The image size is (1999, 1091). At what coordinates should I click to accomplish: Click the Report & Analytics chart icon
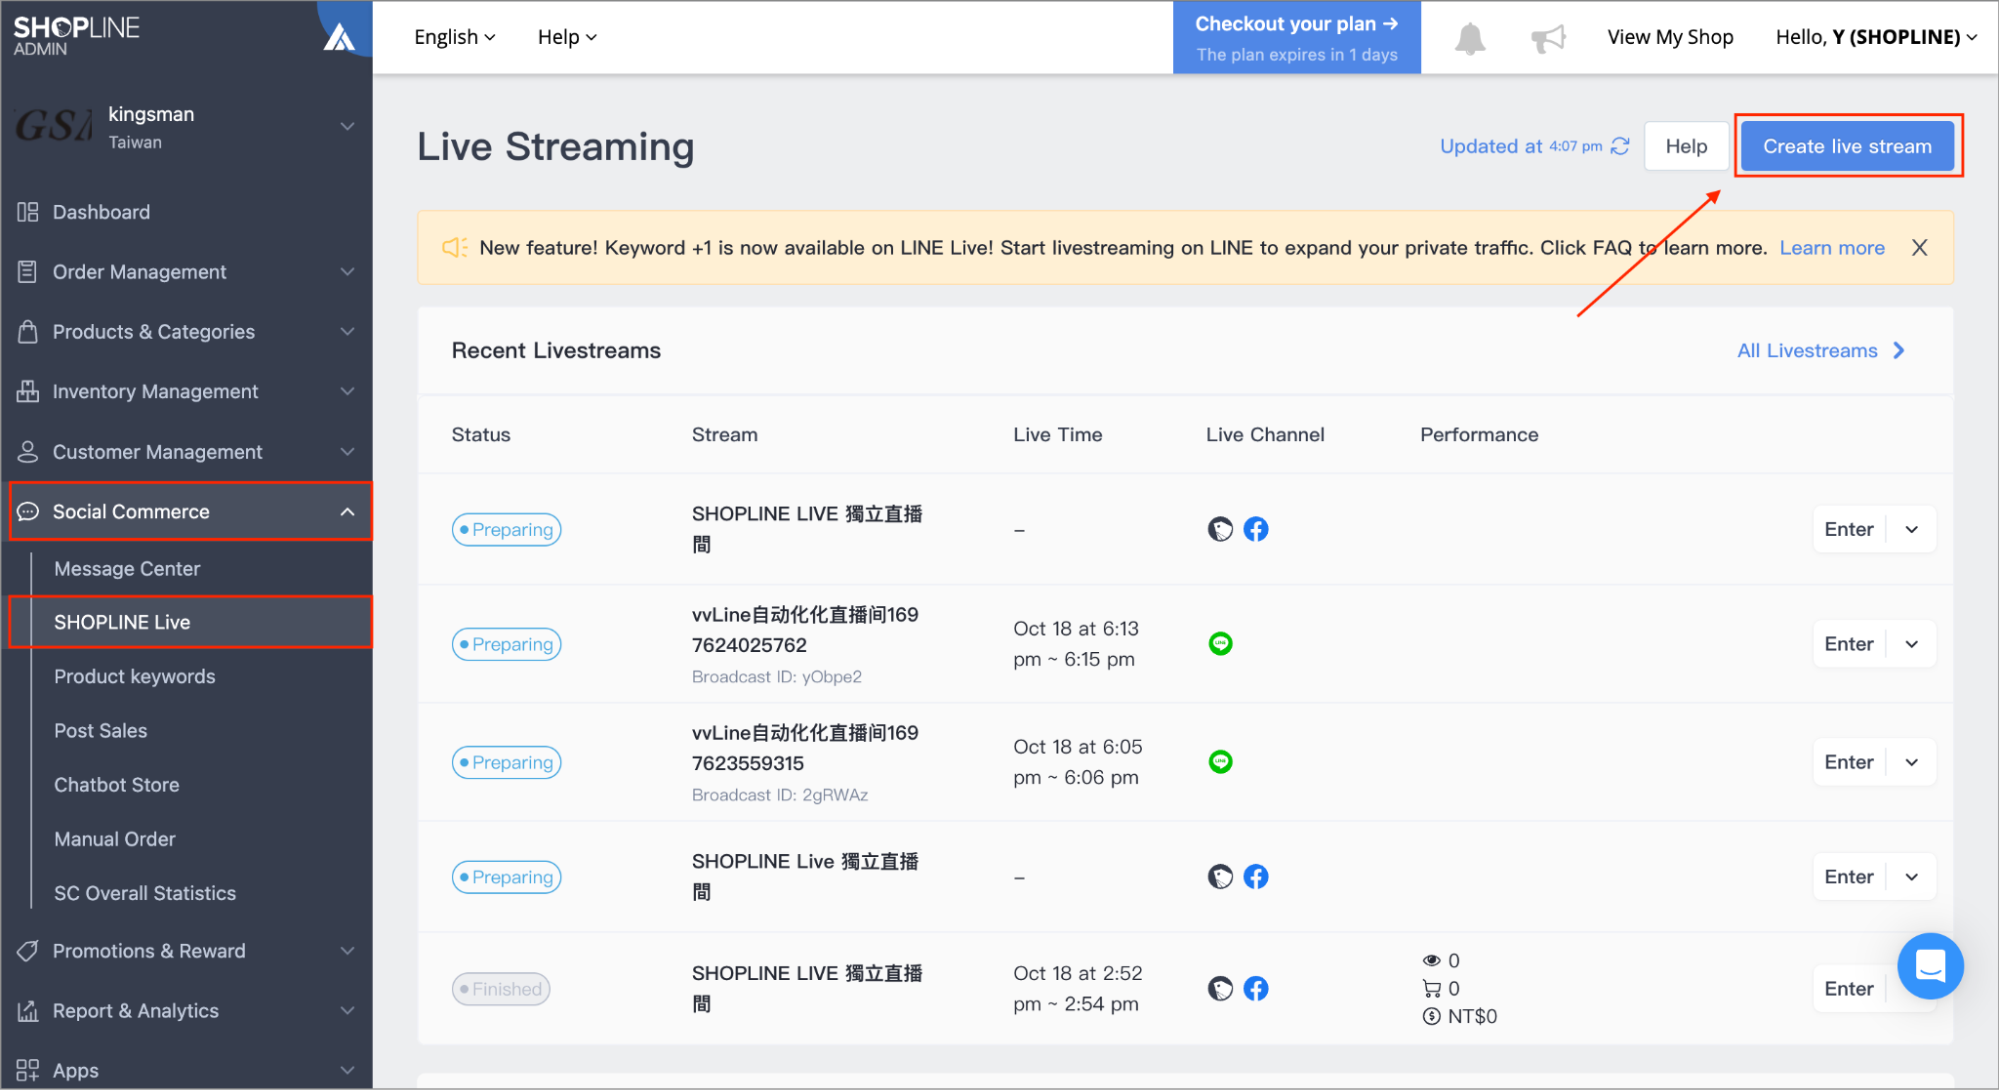27,1011
